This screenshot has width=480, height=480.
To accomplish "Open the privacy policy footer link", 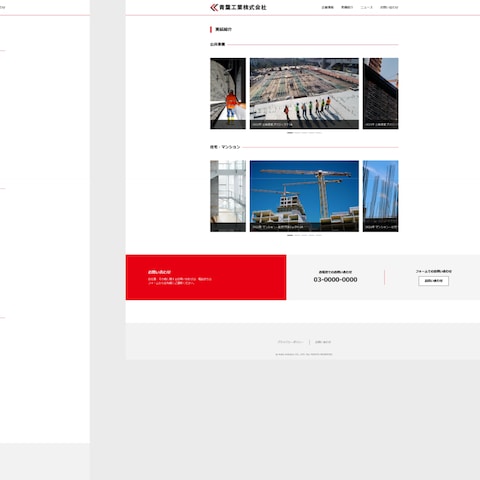I will tap(290, 342).
